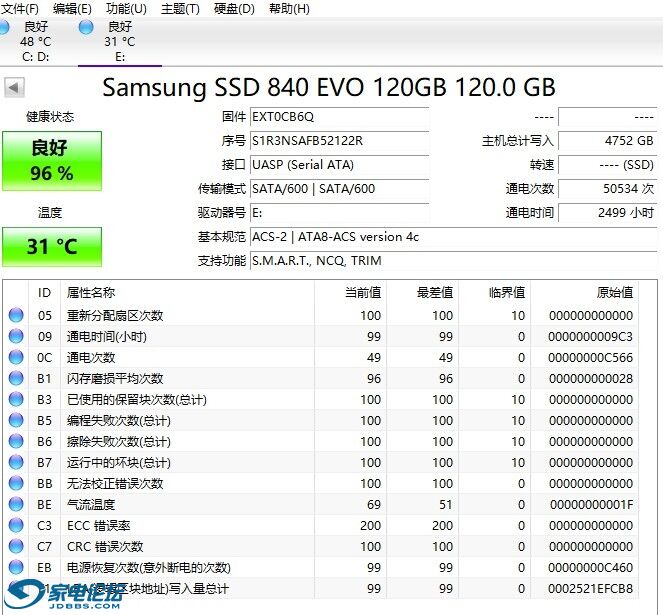Select the 通电次数 attribute row
The height and width of the screenshot is (615, 663).
pos(321,357)
